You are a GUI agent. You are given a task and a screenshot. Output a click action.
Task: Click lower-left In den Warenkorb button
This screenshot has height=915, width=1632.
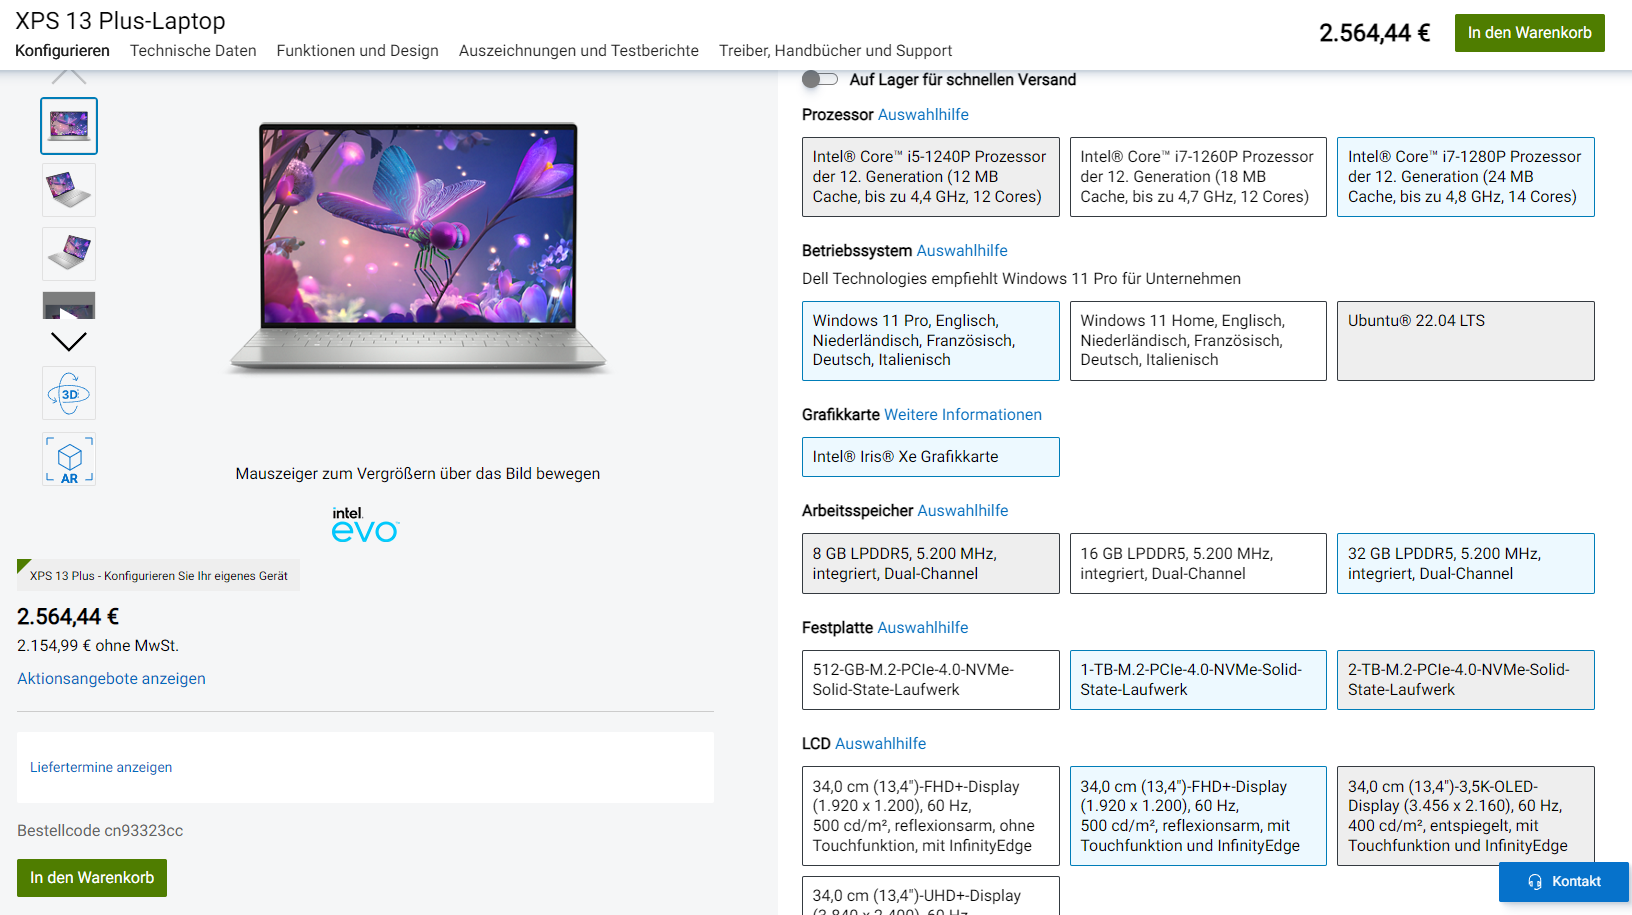point(92,878)
